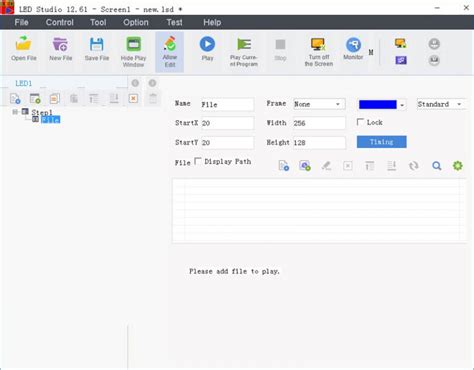
Task: Minimize the LED Studio window
Action: pos(437,8)
